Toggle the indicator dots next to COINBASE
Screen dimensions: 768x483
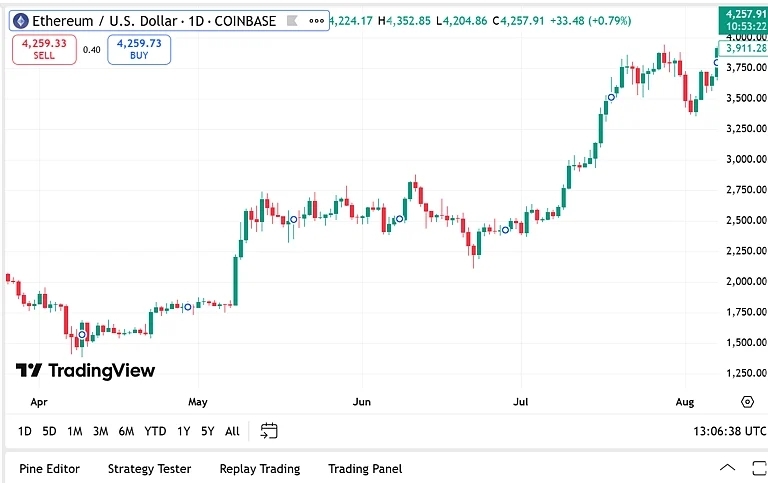(317, 21)
